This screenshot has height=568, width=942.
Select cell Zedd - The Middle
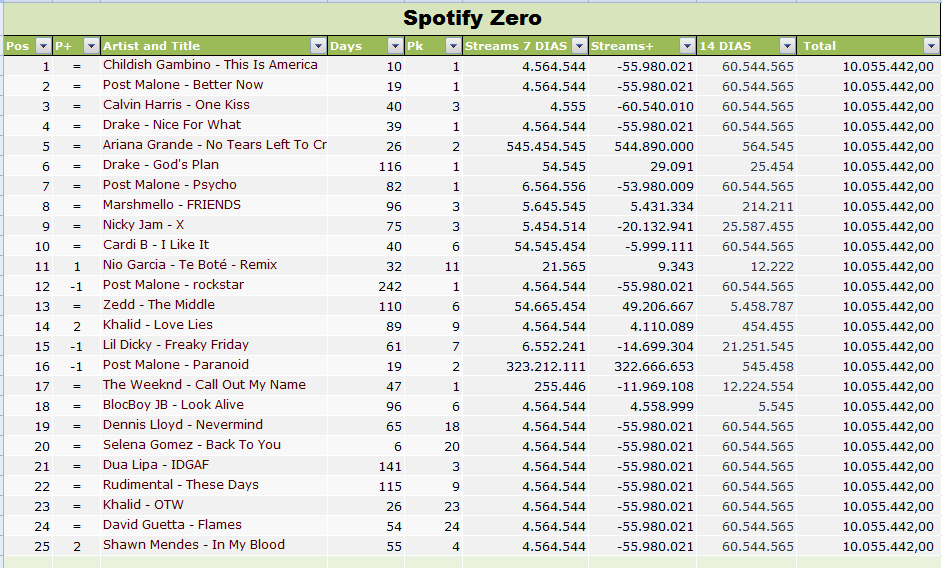pos(214,305)
